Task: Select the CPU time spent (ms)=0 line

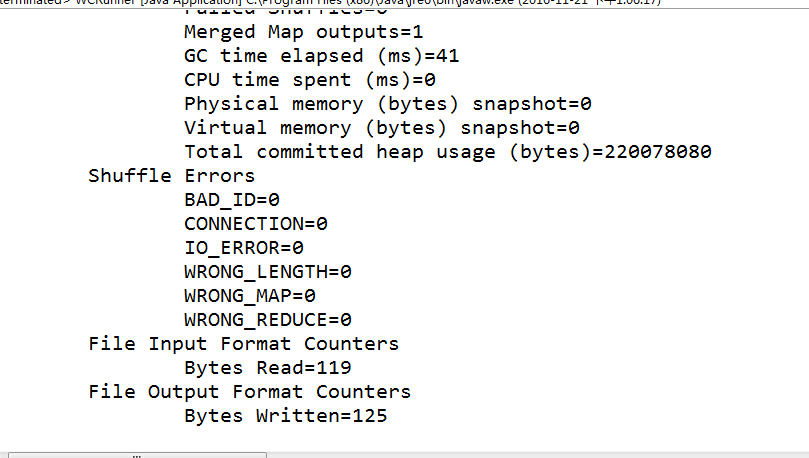Action: pyautogui.click(x=309, y=80)
